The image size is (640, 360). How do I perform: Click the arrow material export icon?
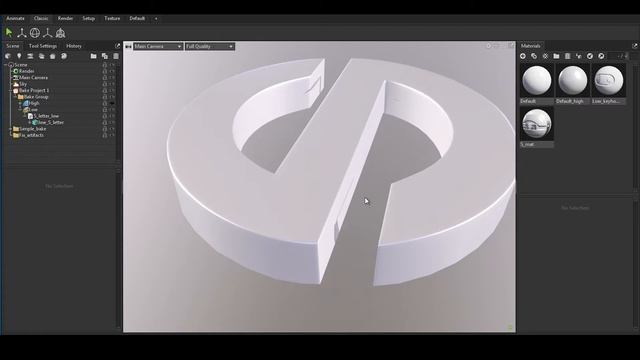point(601,56)
